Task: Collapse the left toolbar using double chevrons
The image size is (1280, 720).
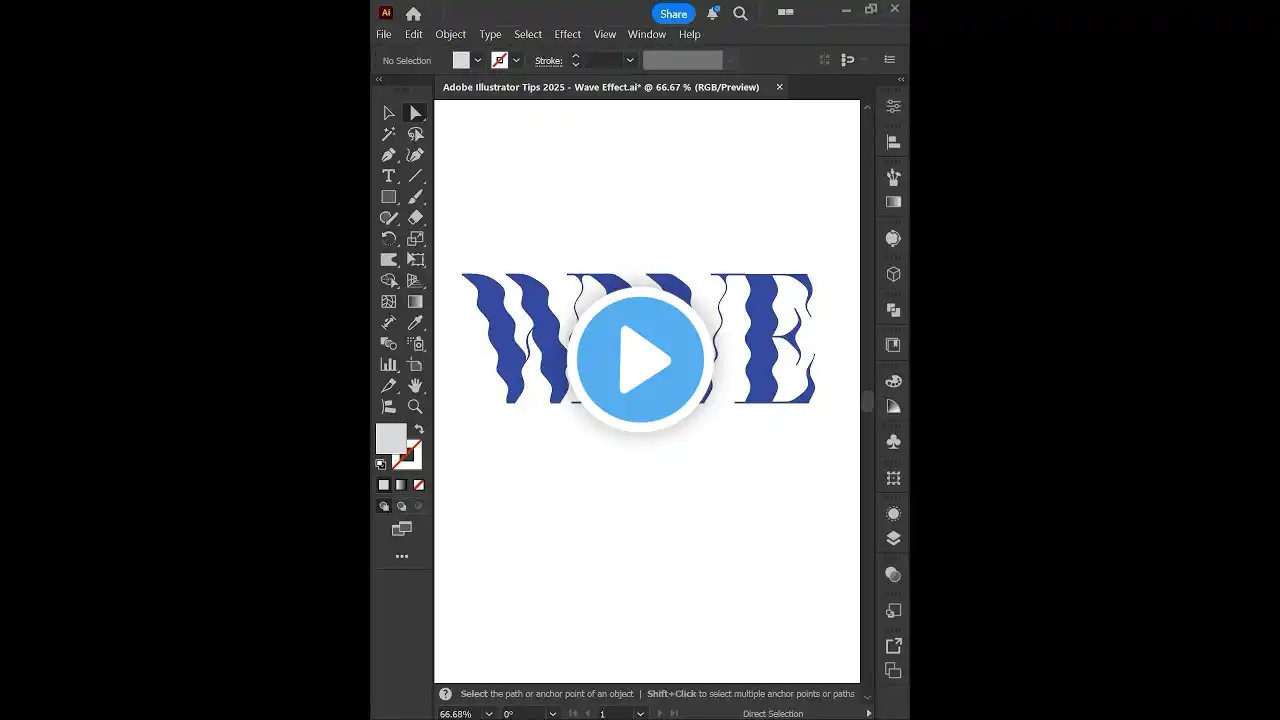Action: [x=379, y=80]
